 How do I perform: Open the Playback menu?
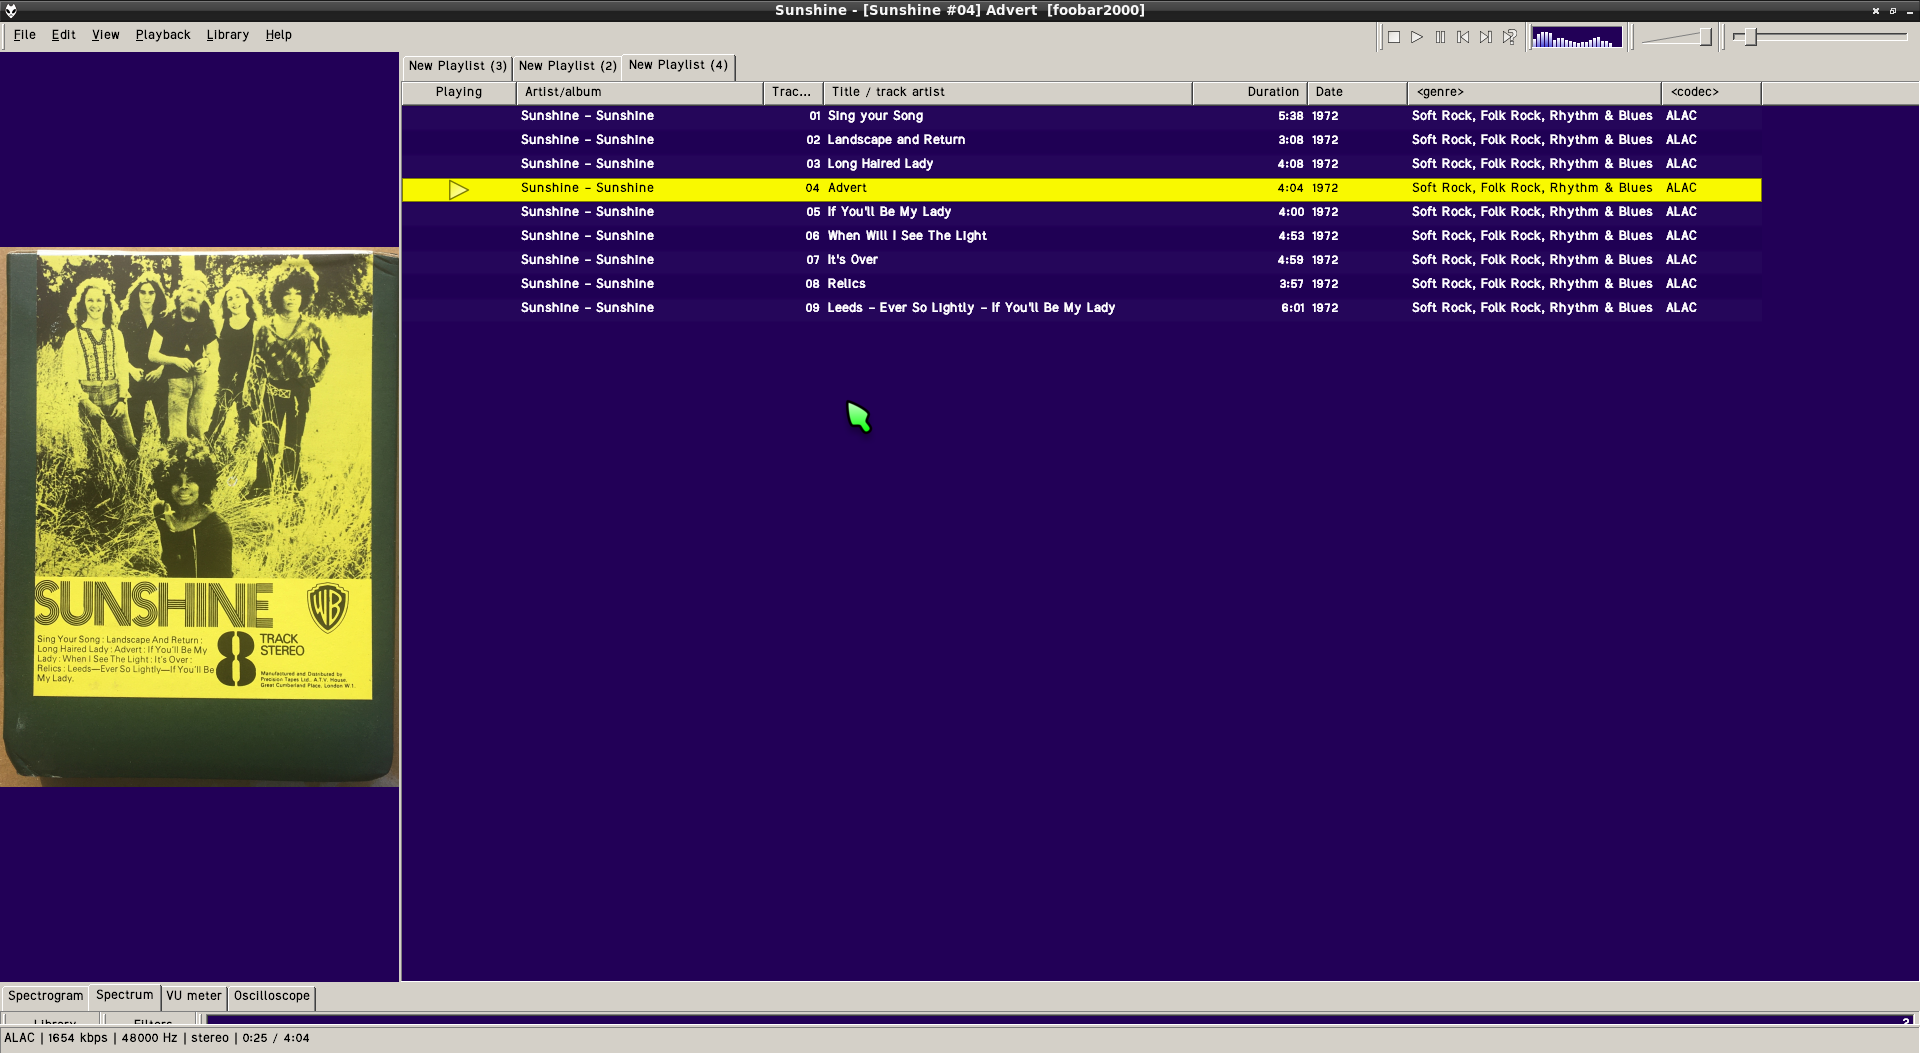[163, 35]
